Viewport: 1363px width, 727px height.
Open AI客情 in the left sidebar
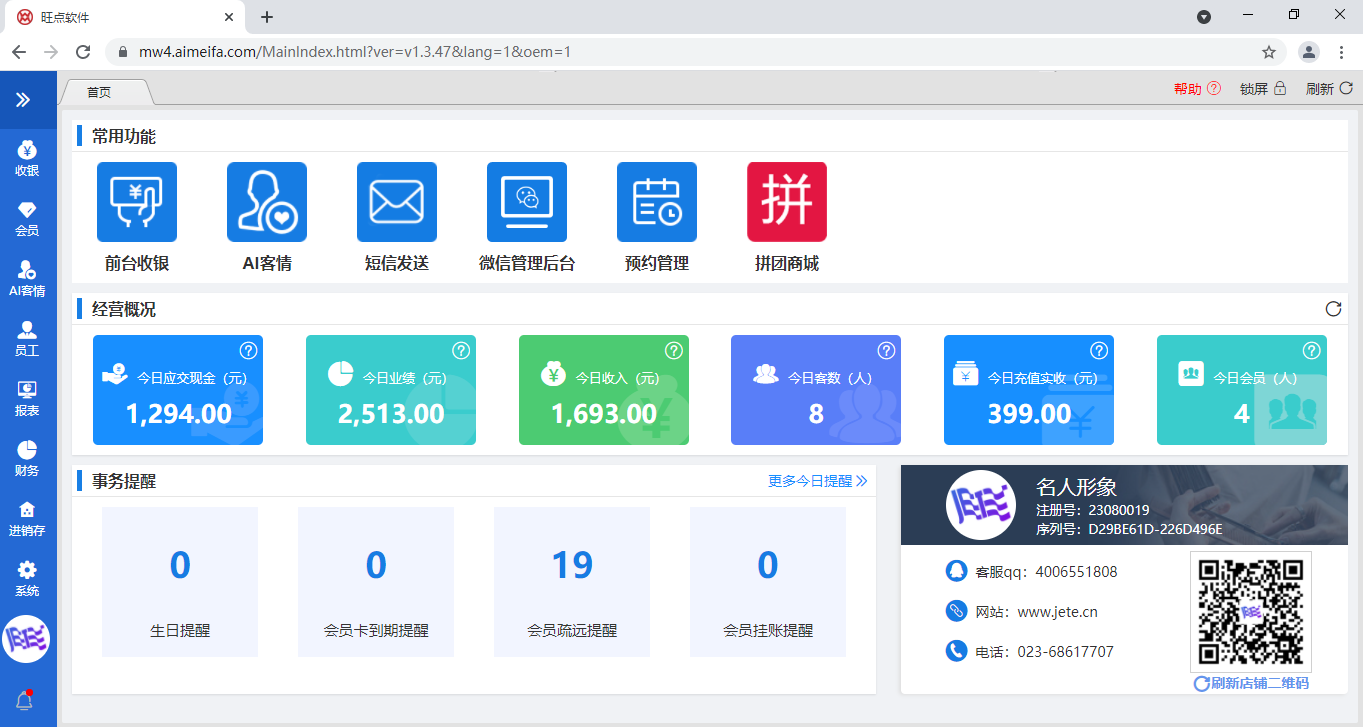pos(27,280)
